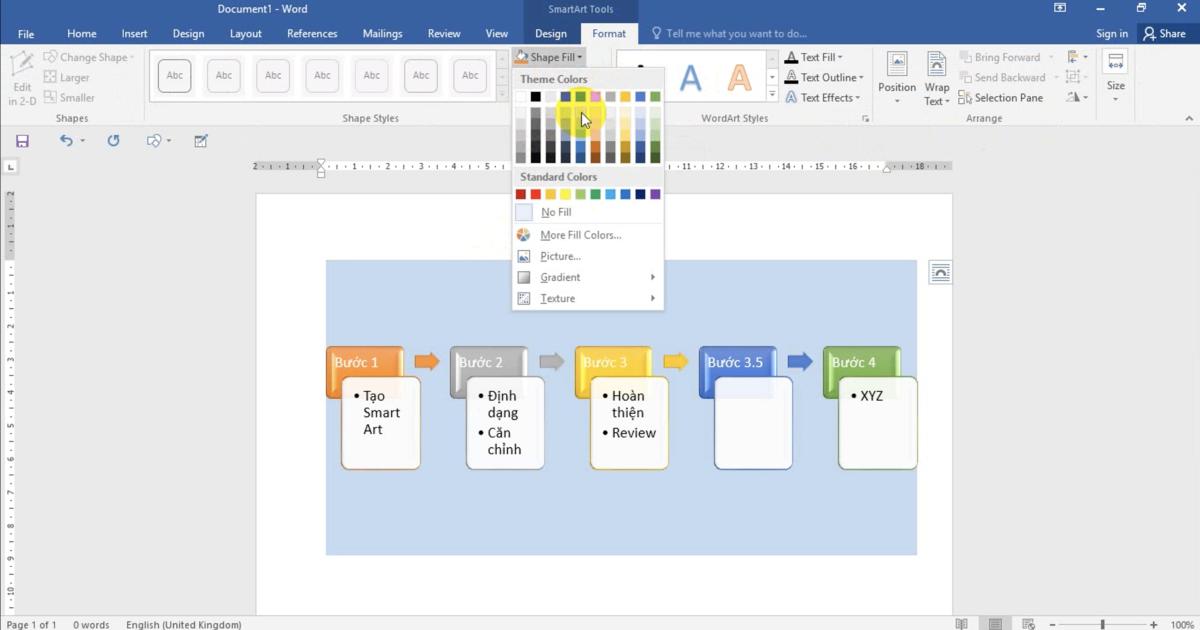This screenshot has width=1200, height=630.
Task: Pick the black theme color swatch
Action: tap(535, 97)
